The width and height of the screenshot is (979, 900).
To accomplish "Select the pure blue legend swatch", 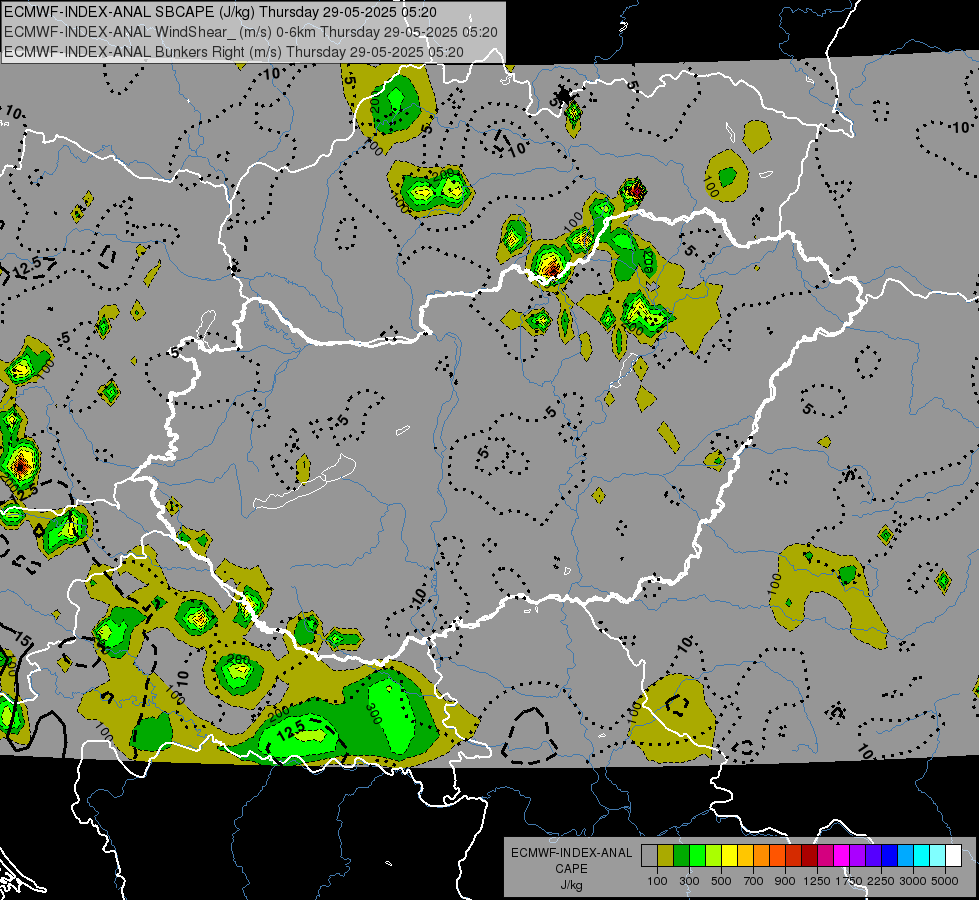I will [x=889, y=856].
